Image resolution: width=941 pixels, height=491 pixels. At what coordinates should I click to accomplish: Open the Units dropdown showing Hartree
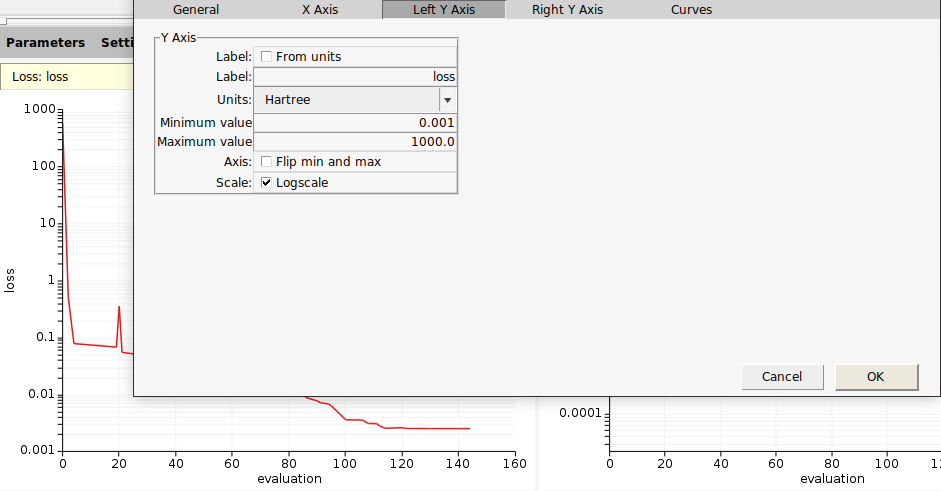click(x=346, y=100)
